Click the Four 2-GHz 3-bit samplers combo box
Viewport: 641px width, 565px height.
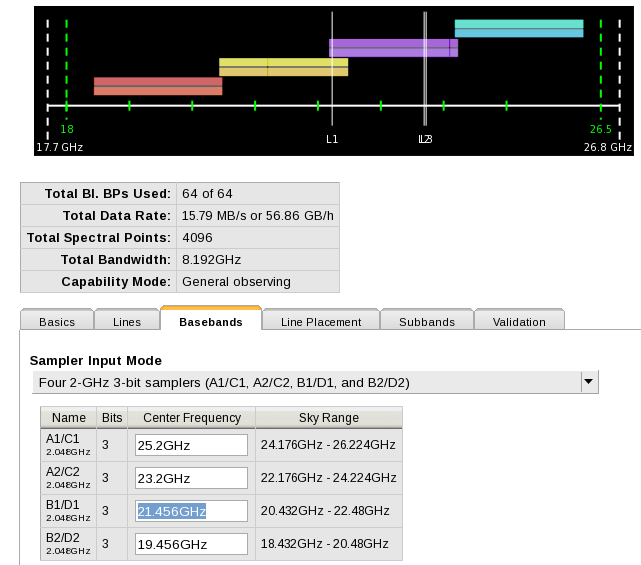point(305,382)
